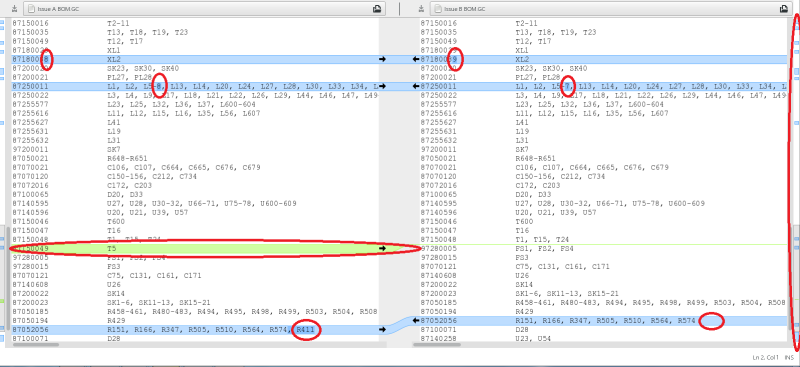Save the left pane file
Screen dimensions: 800x367
pyautogui.click(x=14, y=9)
